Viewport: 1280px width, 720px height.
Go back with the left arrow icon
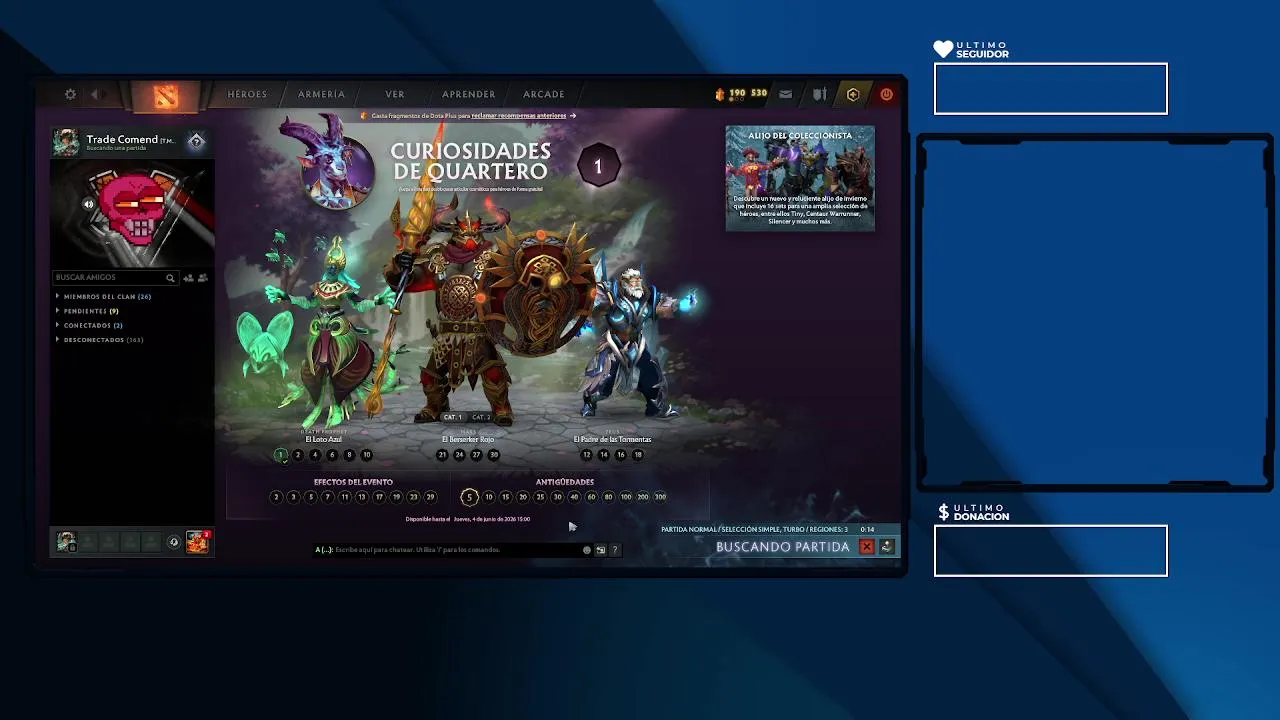[95, 94]
